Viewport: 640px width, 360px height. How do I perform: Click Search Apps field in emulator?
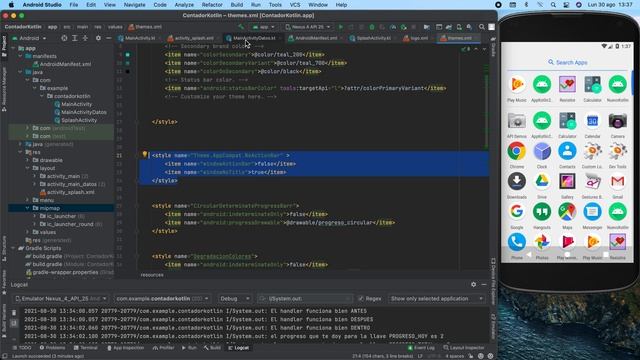coord(567,62)
